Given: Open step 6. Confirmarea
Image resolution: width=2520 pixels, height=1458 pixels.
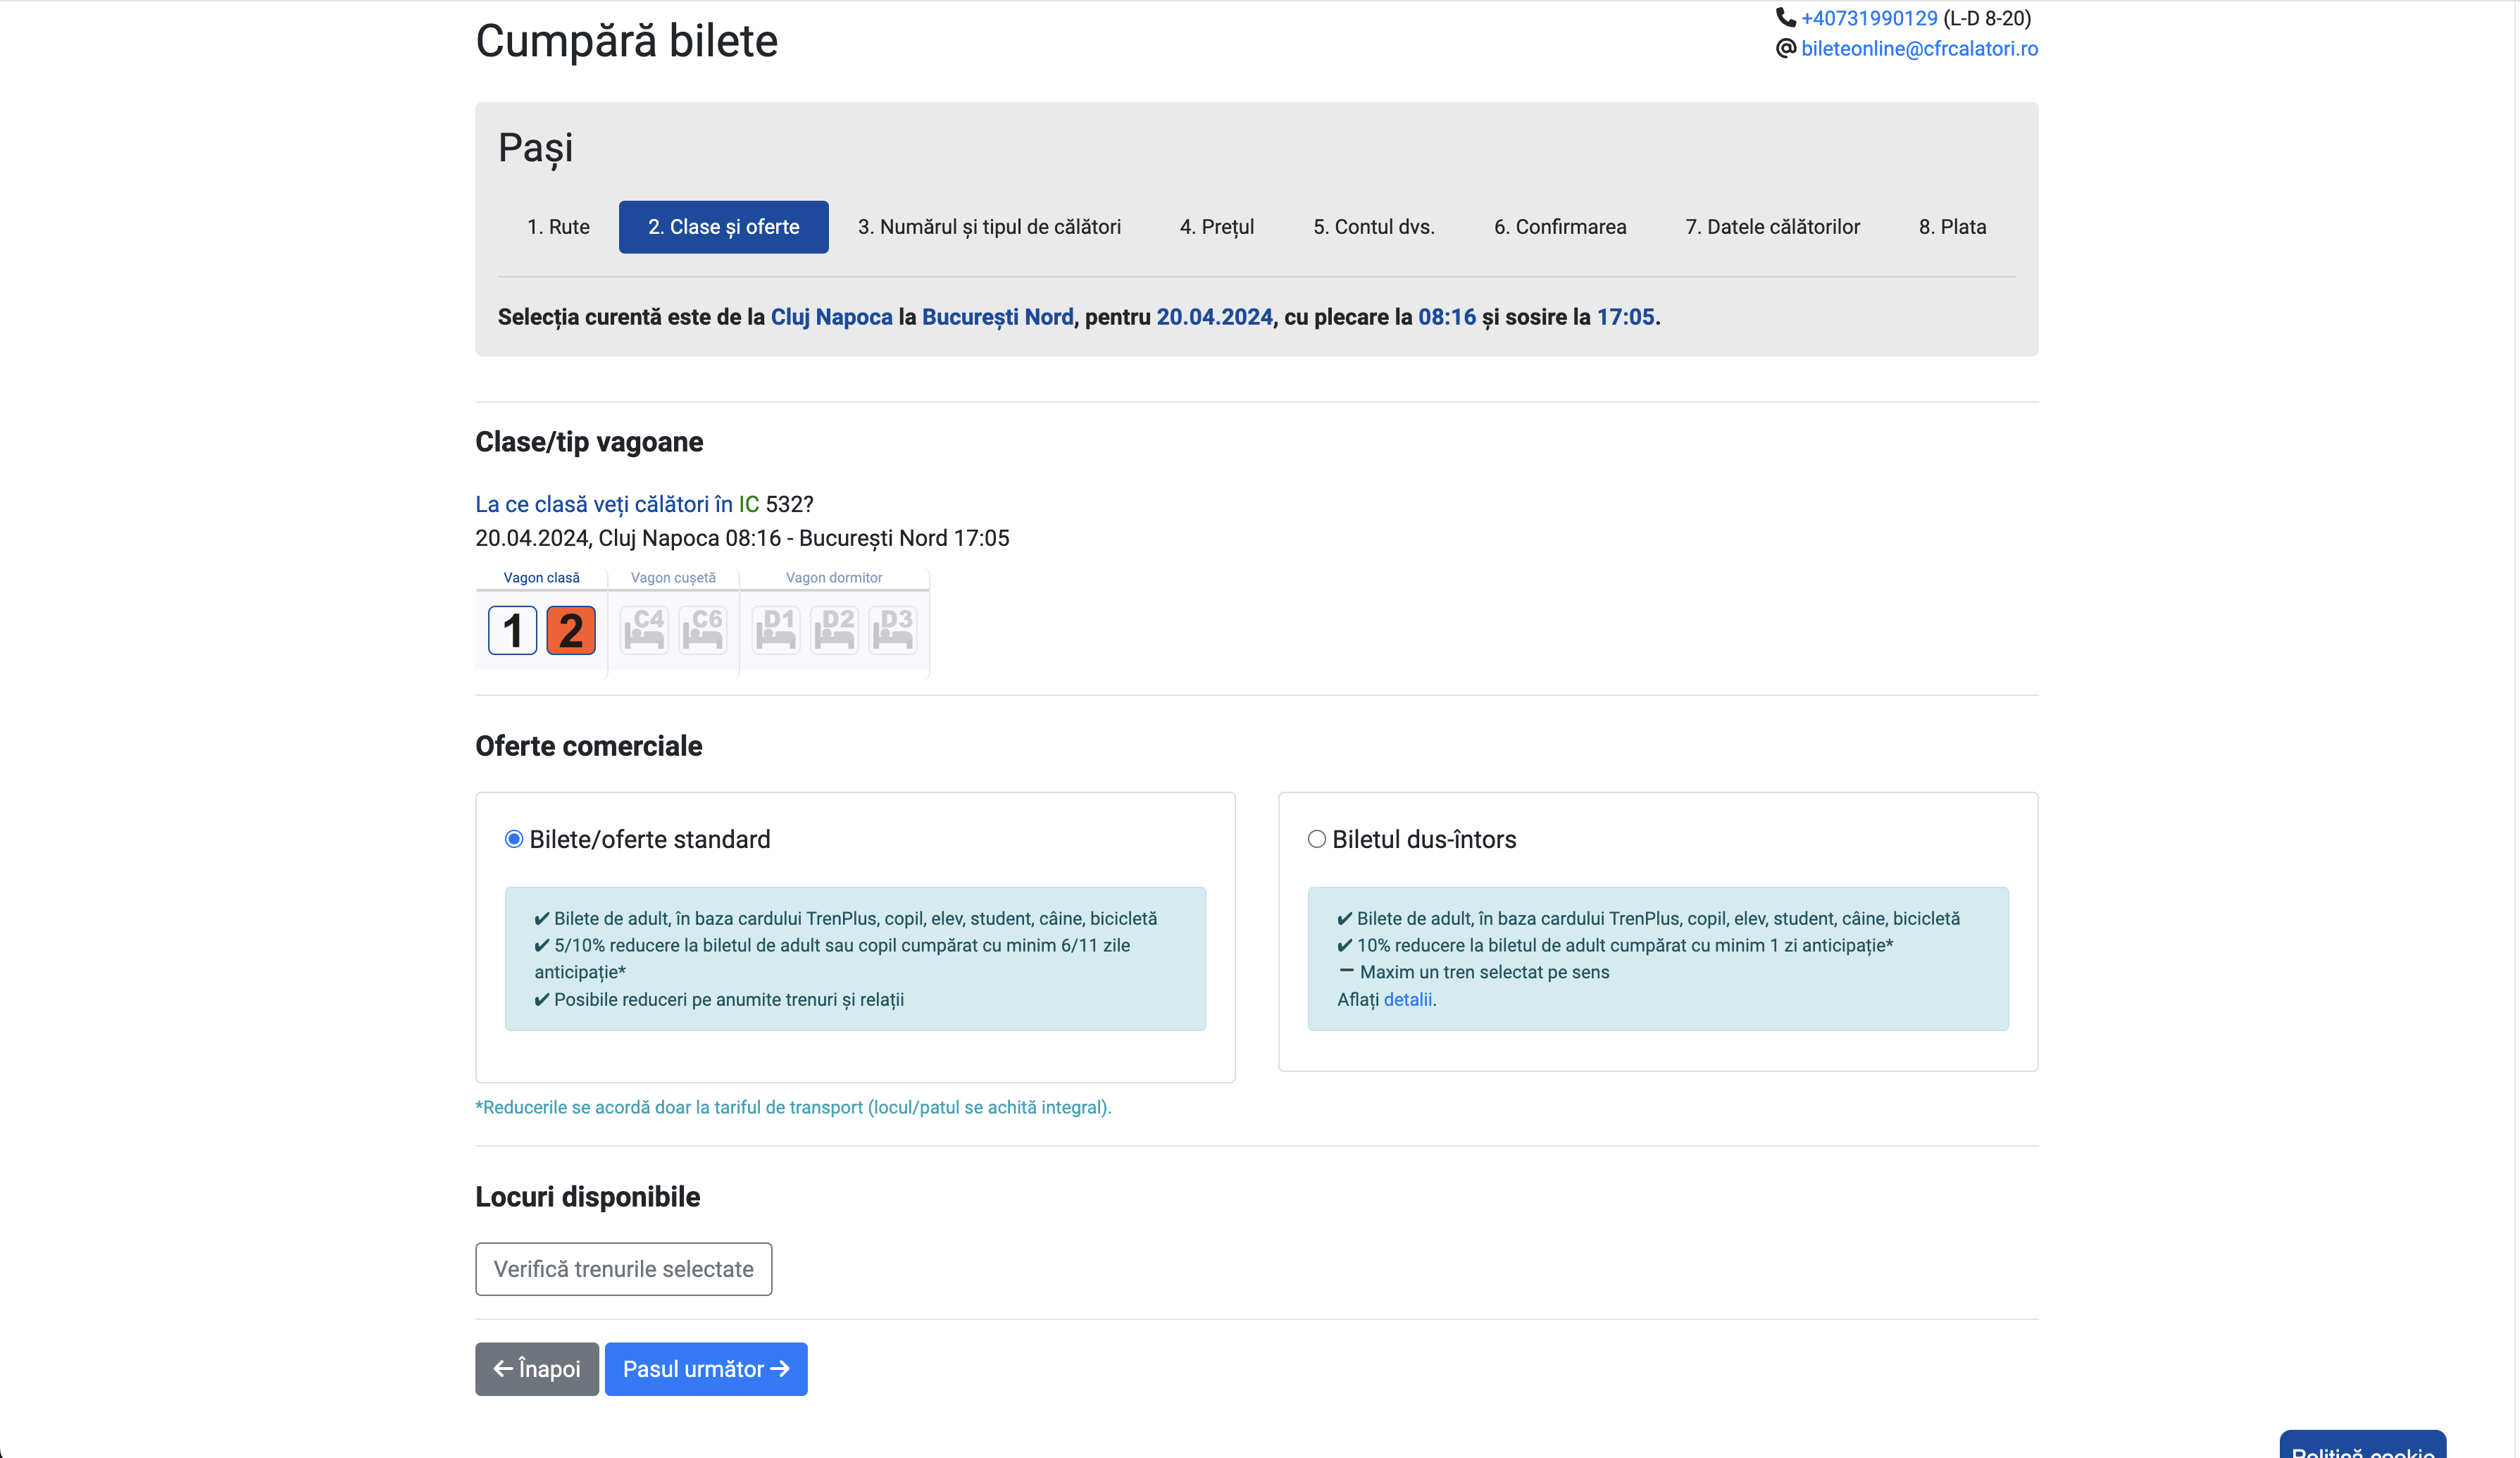Looking at the screenshot, I should (1560, 227).
